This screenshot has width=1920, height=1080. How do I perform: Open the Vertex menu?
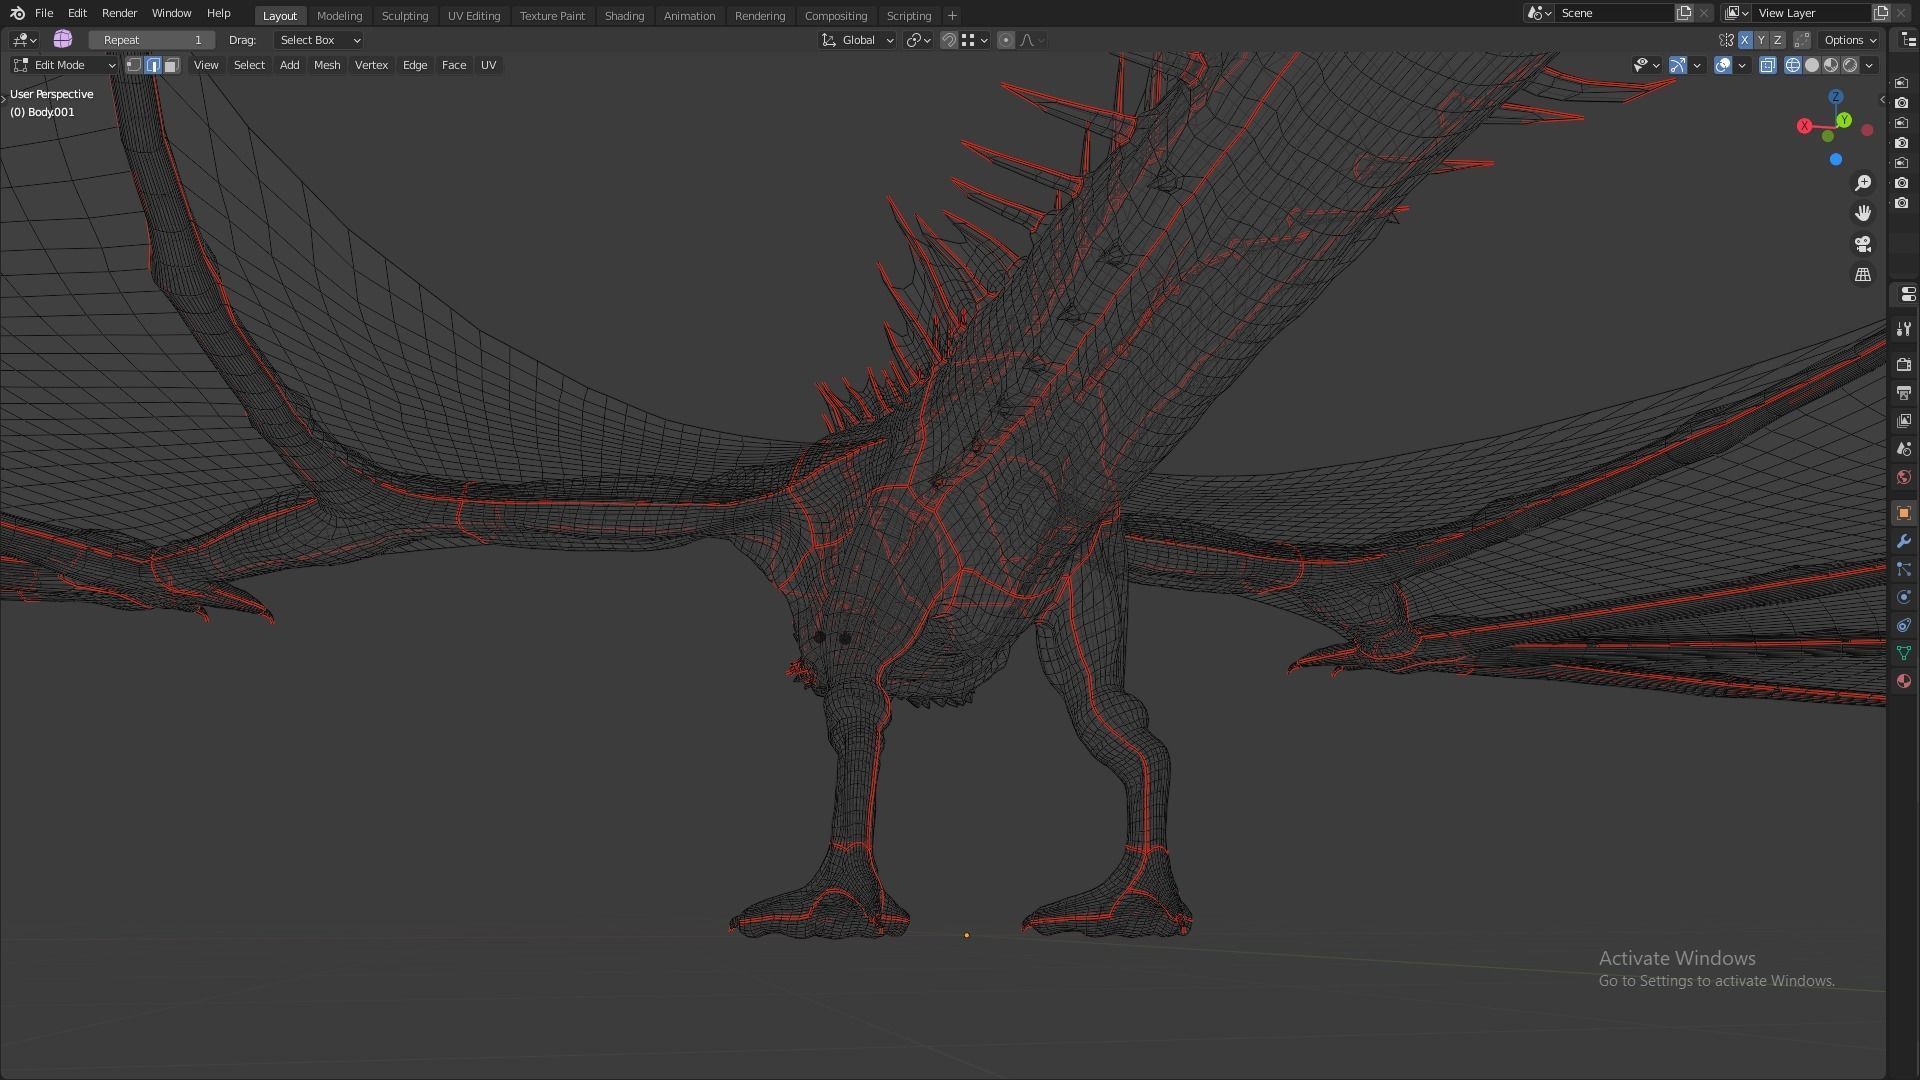point(371,65)
